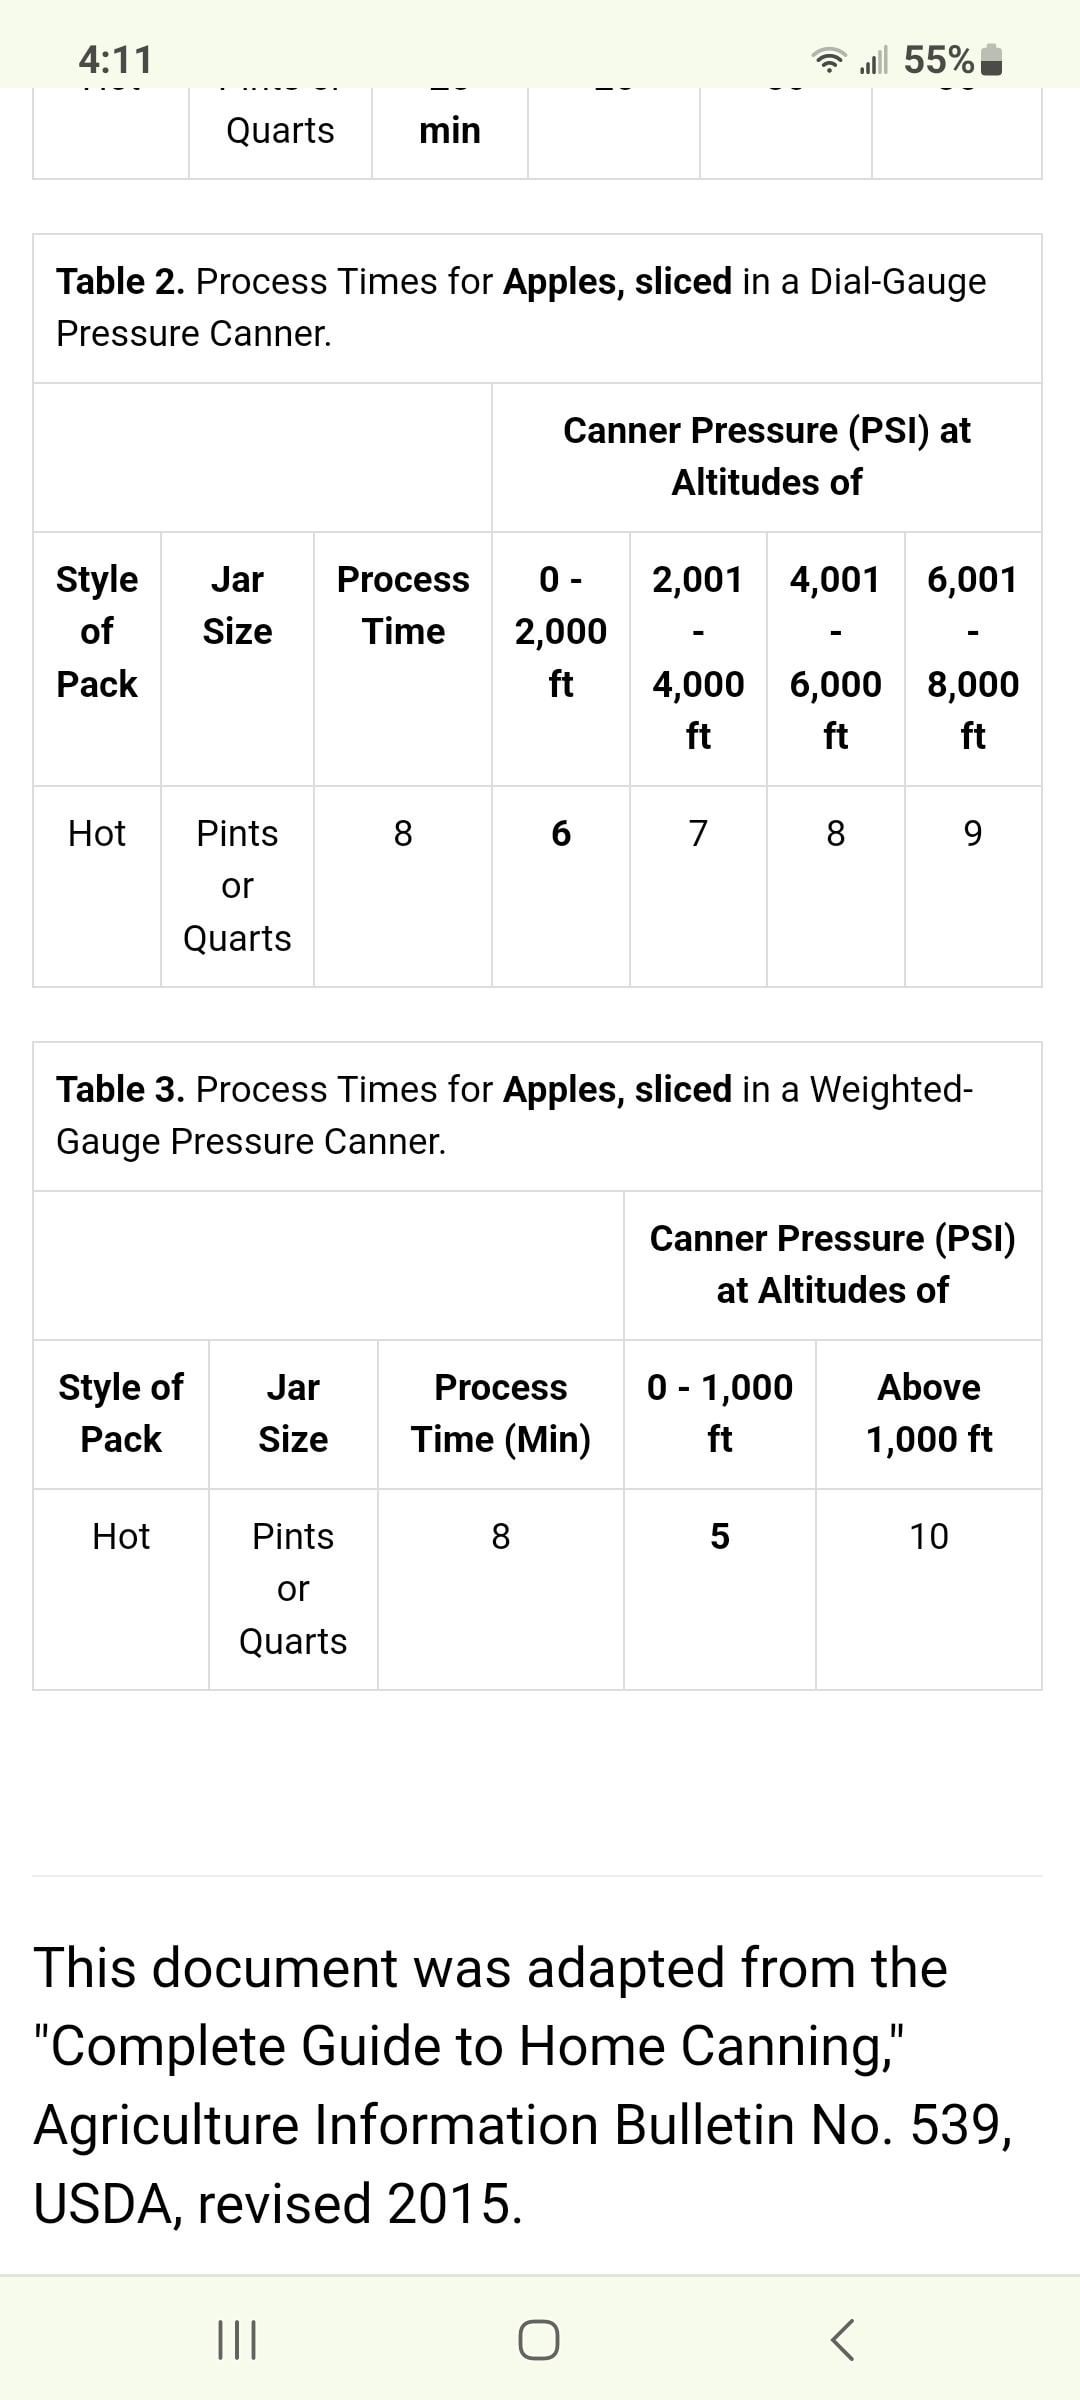Select the Table 2 Dial-Gauge caption
Screen dimensions: 1080x2400
pos(520,307)
